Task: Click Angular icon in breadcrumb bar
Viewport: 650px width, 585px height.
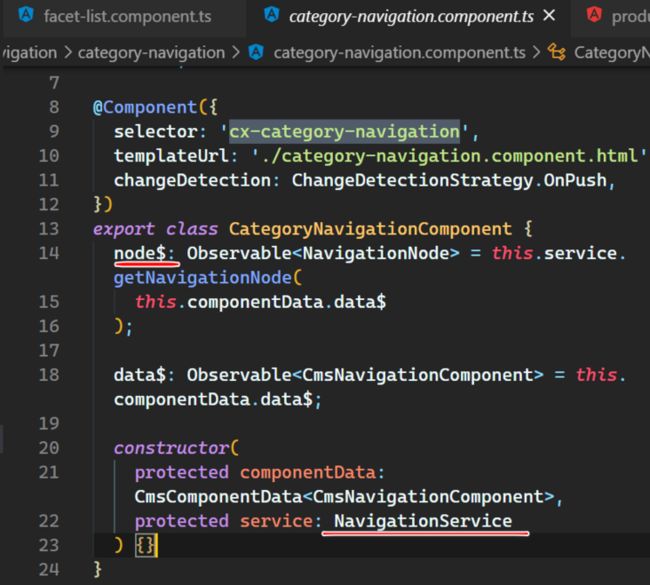Action: (256, 52)
